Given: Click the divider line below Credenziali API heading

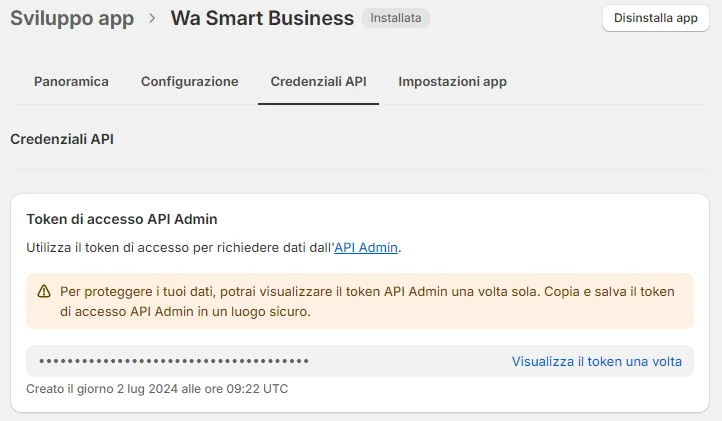Looking at the screenshot, I should 360,170.
